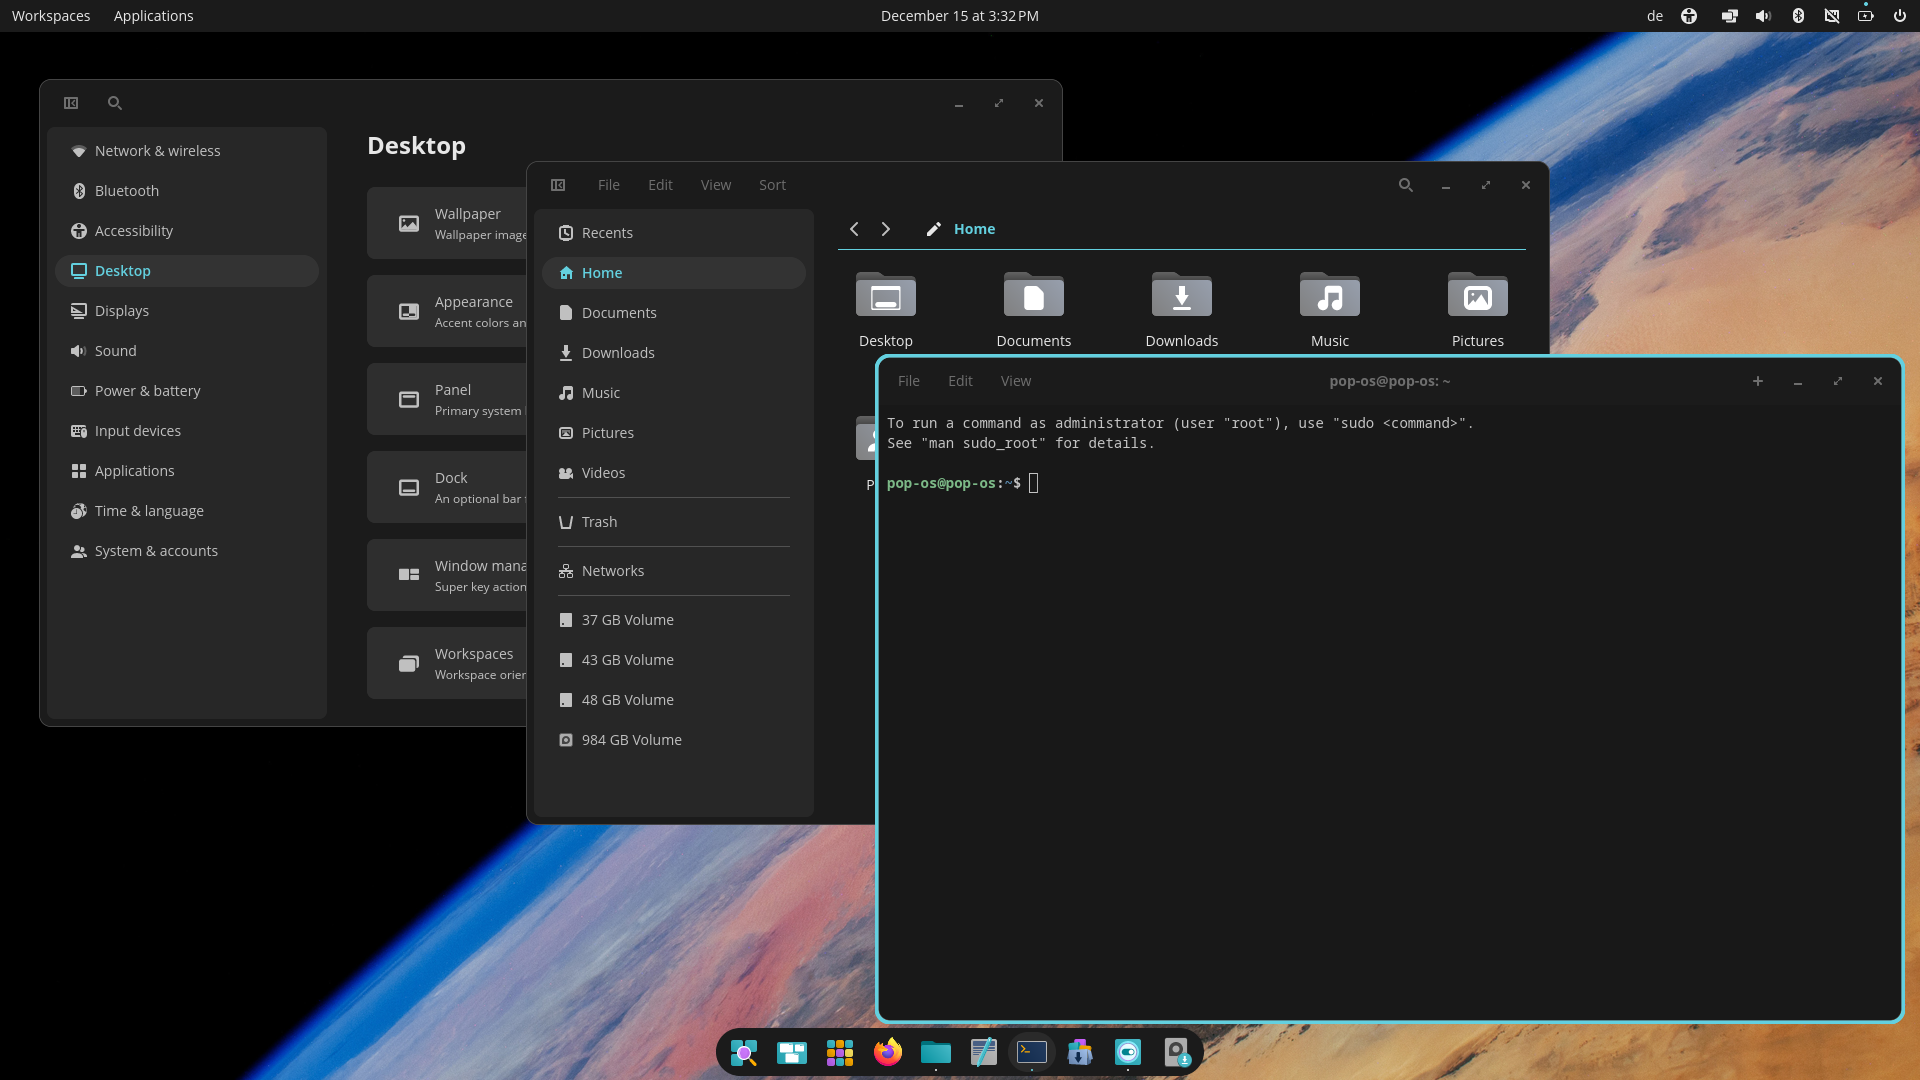This screenshot has width=1920, height=1080.
Task: Click the Workspaces button in top panel
Action: 51,16
